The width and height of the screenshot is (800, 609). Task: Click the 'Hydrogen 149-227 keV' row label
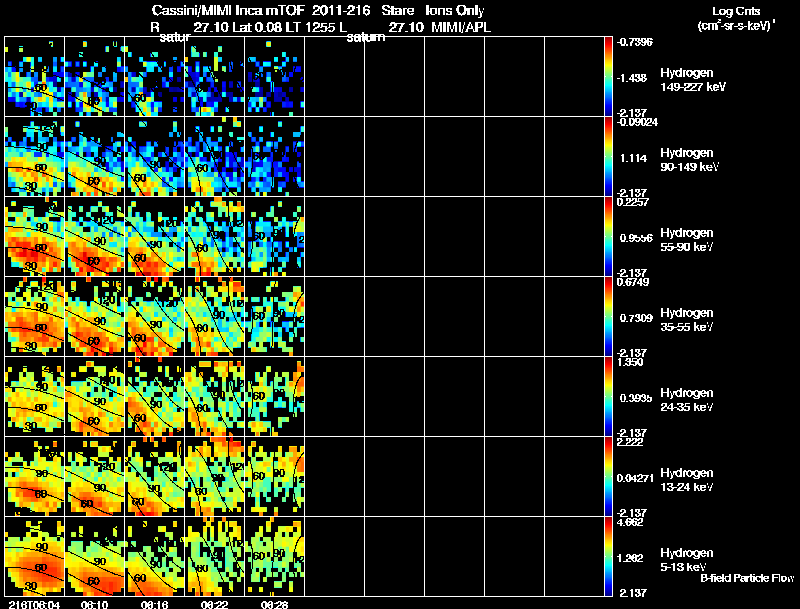coord(693,80)
